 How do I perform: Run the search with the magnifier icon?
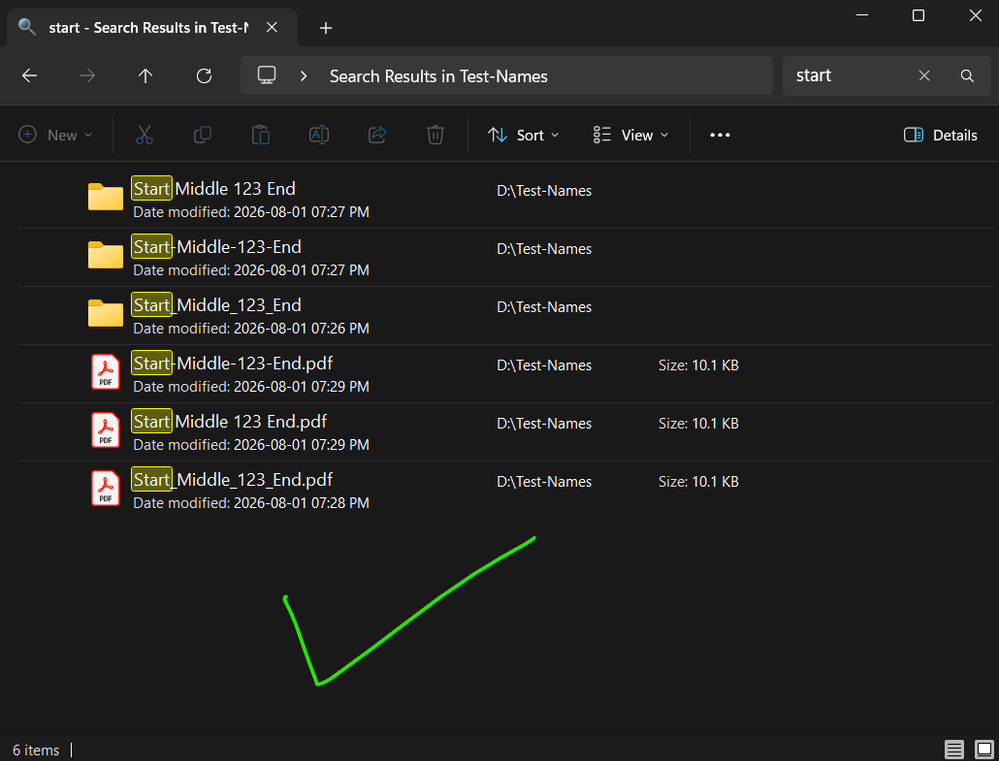967,76
